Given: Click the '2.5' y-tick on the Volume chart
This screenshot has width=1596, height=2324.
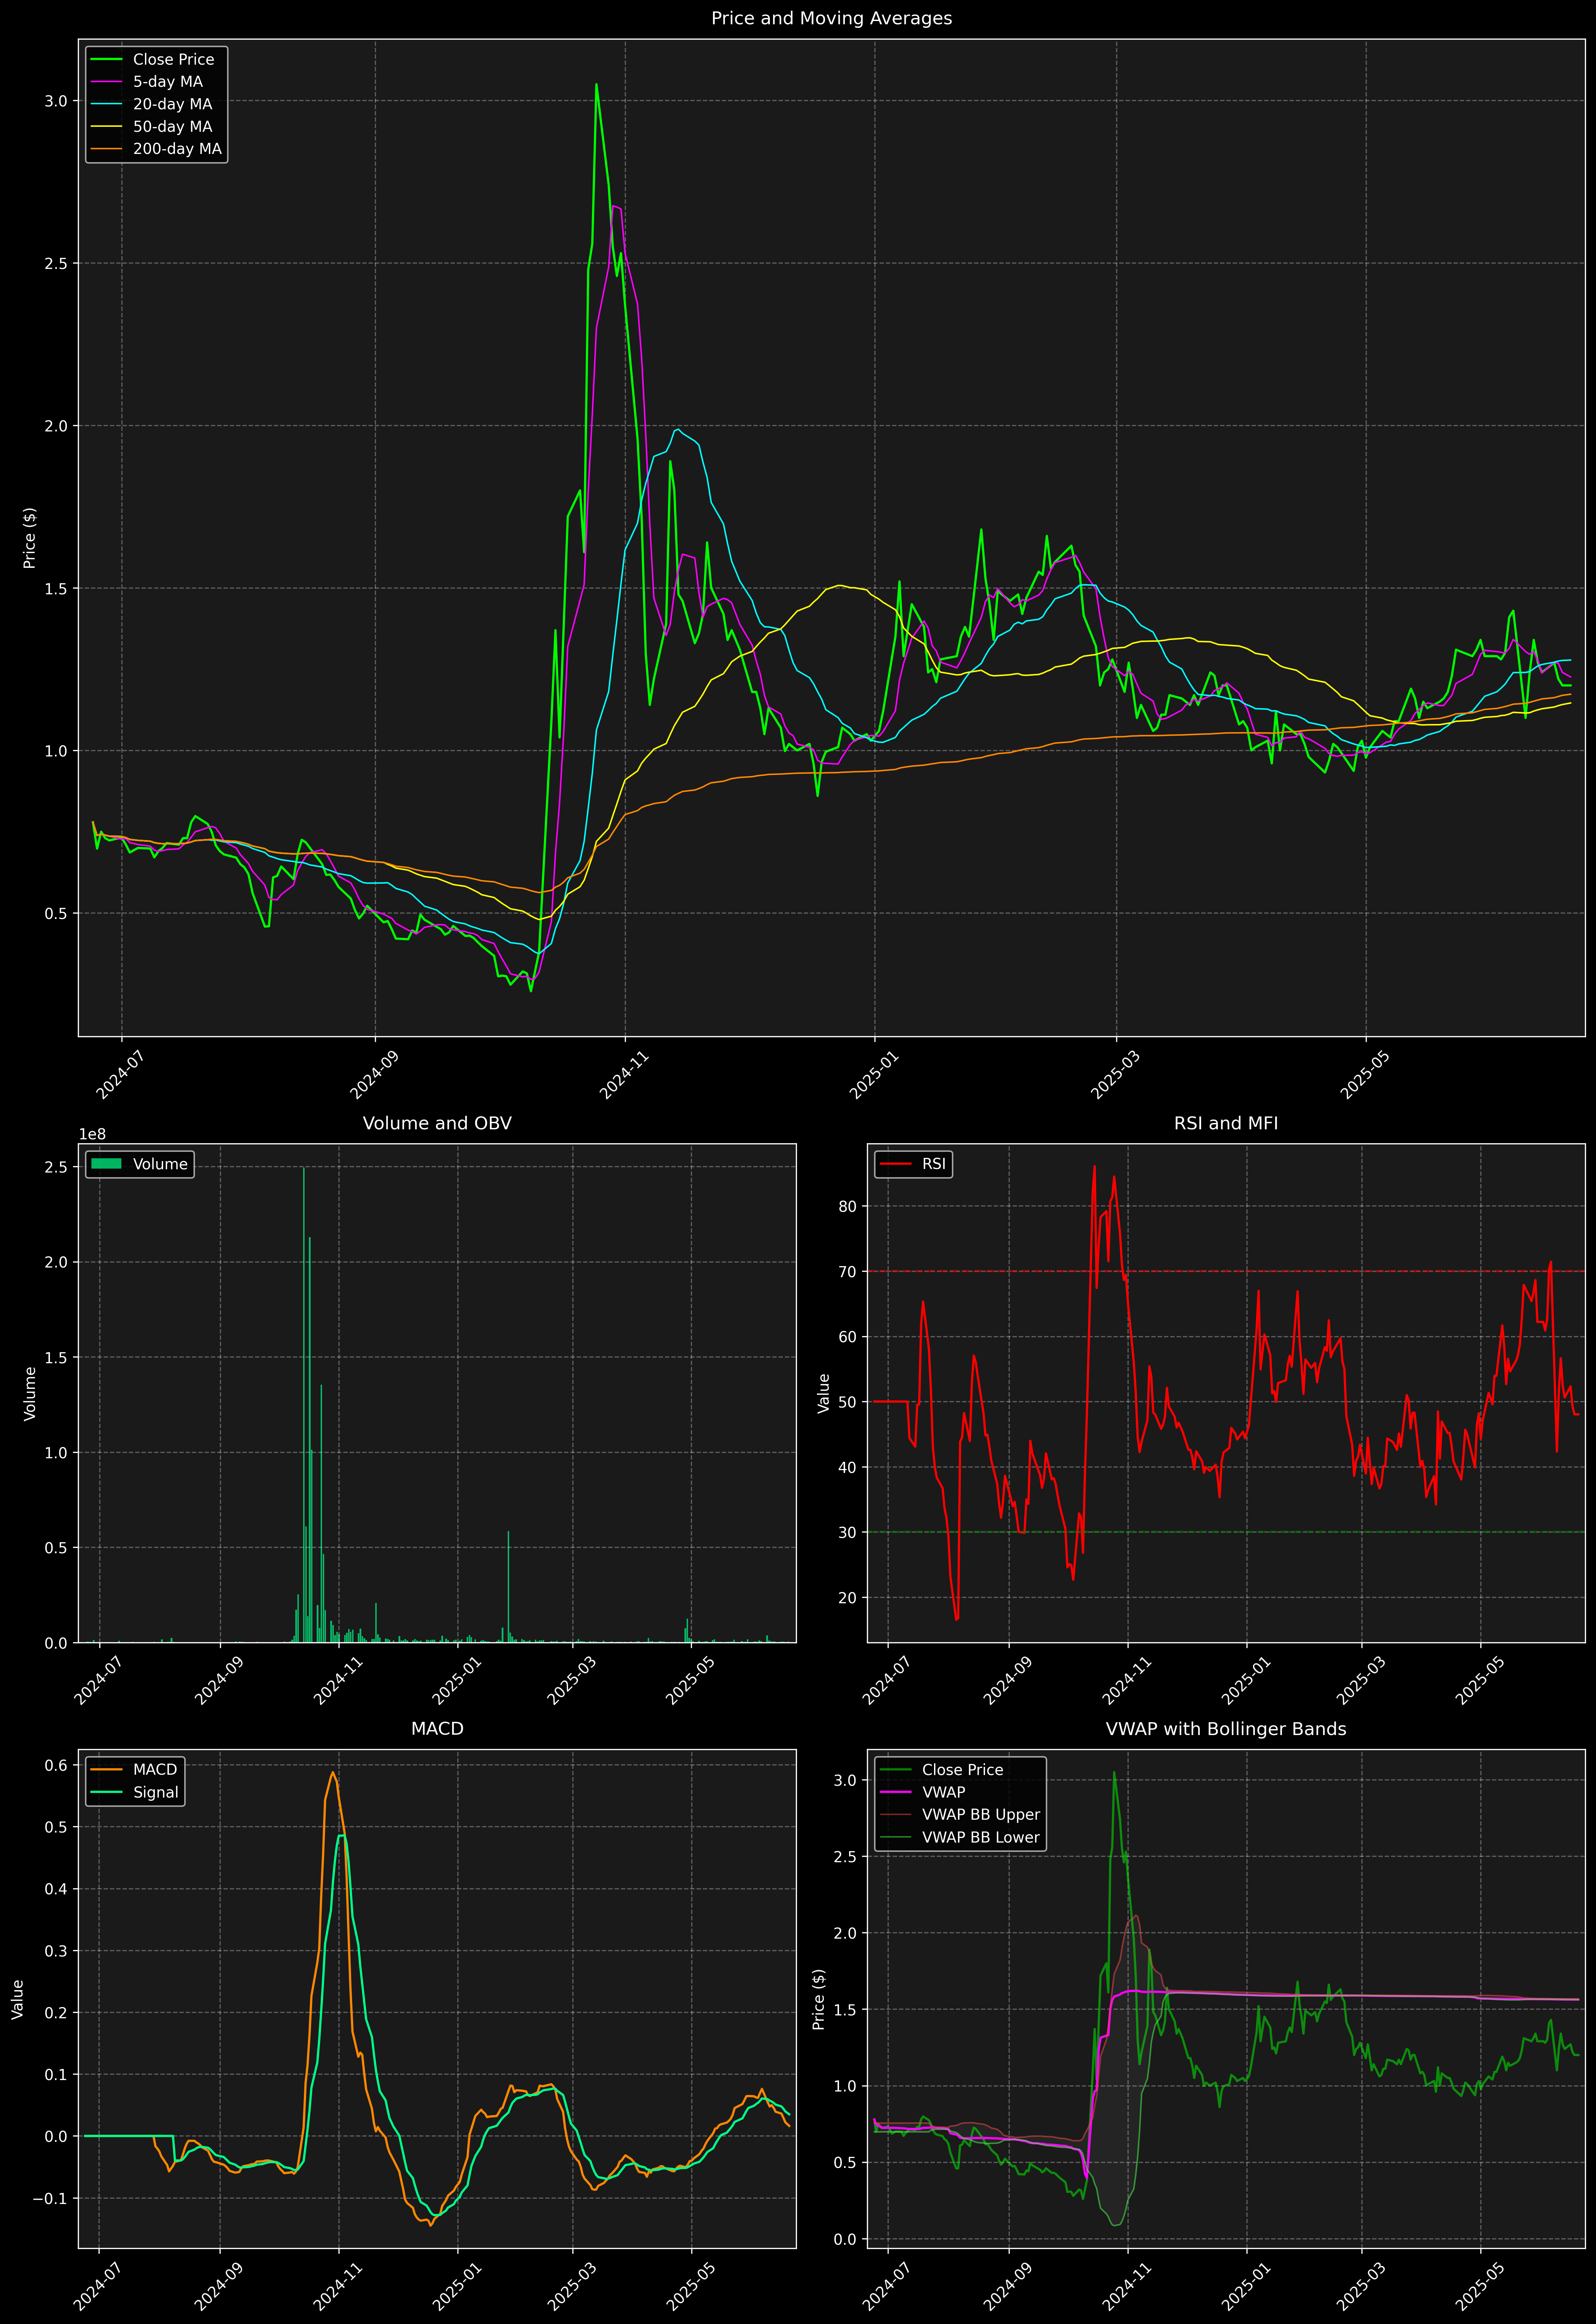Looking at the screenshot, I should 56,1167.
